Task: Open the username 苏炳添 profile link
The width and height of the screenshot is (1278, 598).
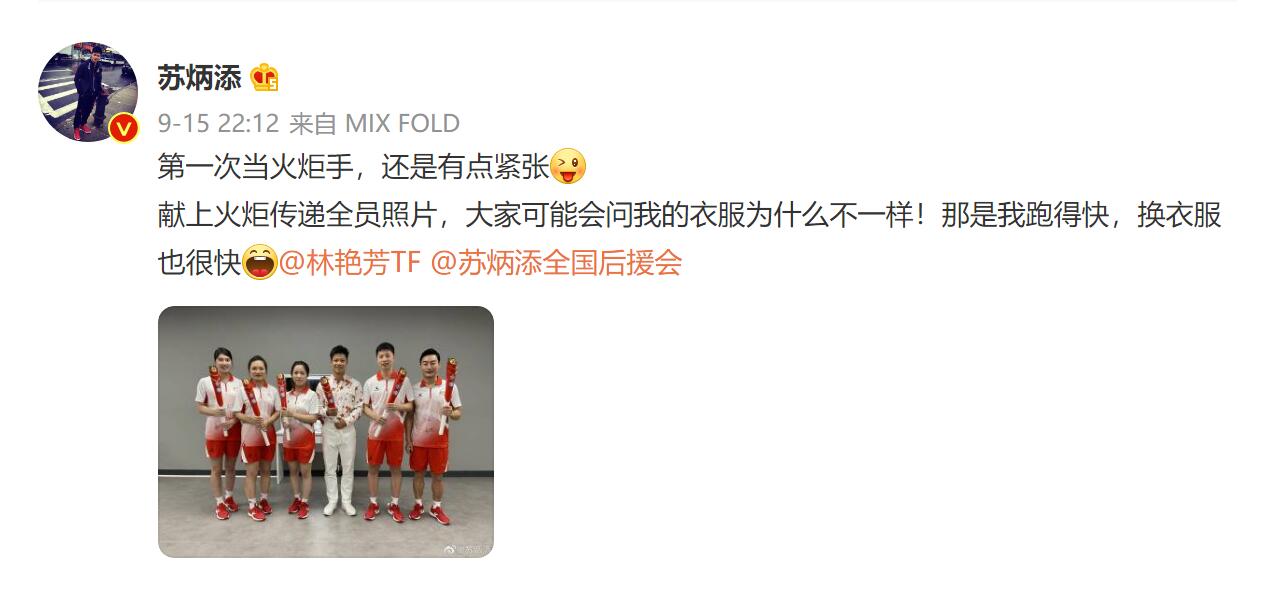Action: (200, 78)
